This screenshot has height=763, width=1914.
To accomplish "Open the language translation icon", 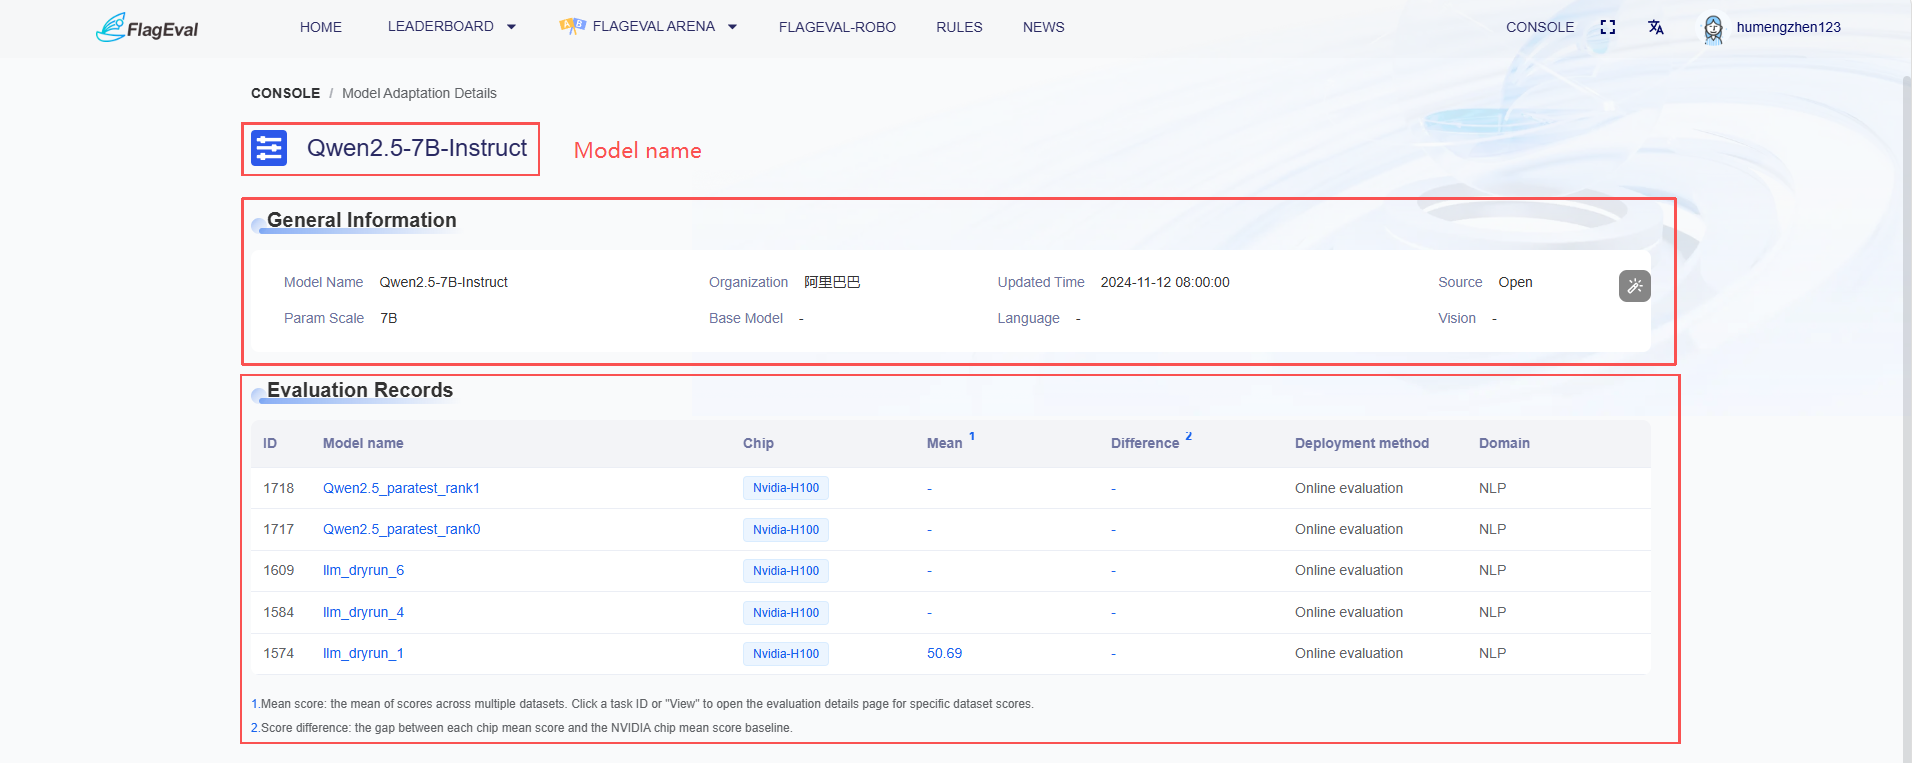I will pyautogui.click(x=1656, y=27).
